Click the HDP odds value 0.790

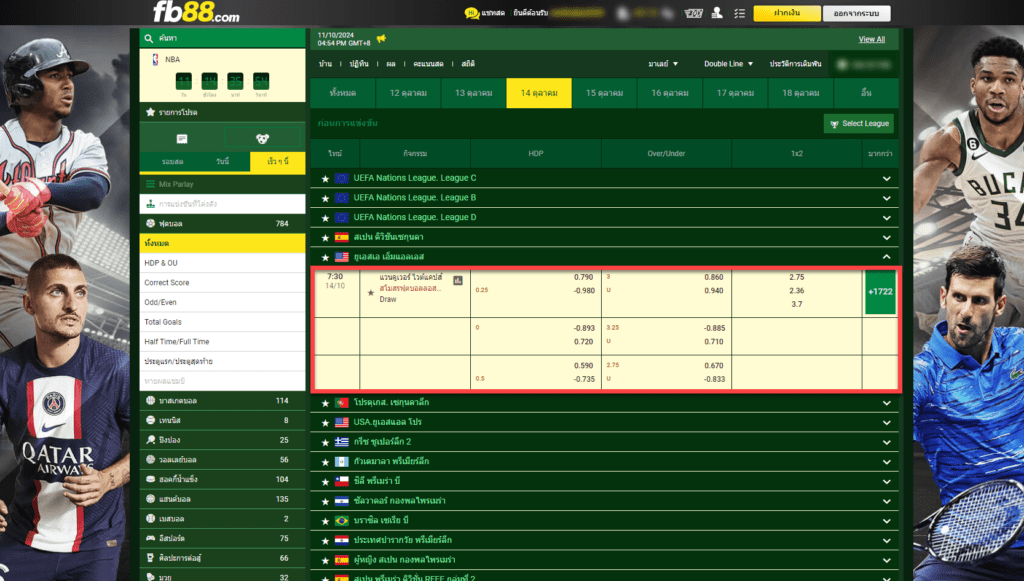tap(584, 277)
